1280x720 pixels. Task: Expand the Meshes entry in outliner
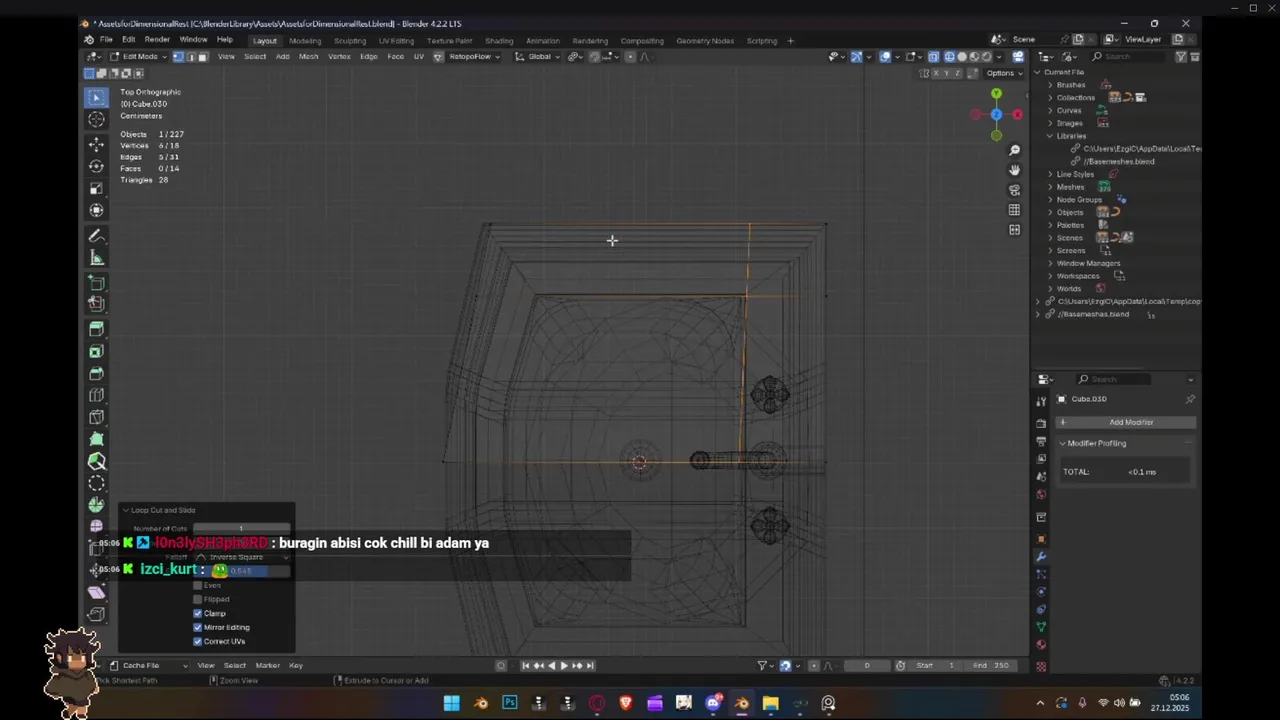1050,187
